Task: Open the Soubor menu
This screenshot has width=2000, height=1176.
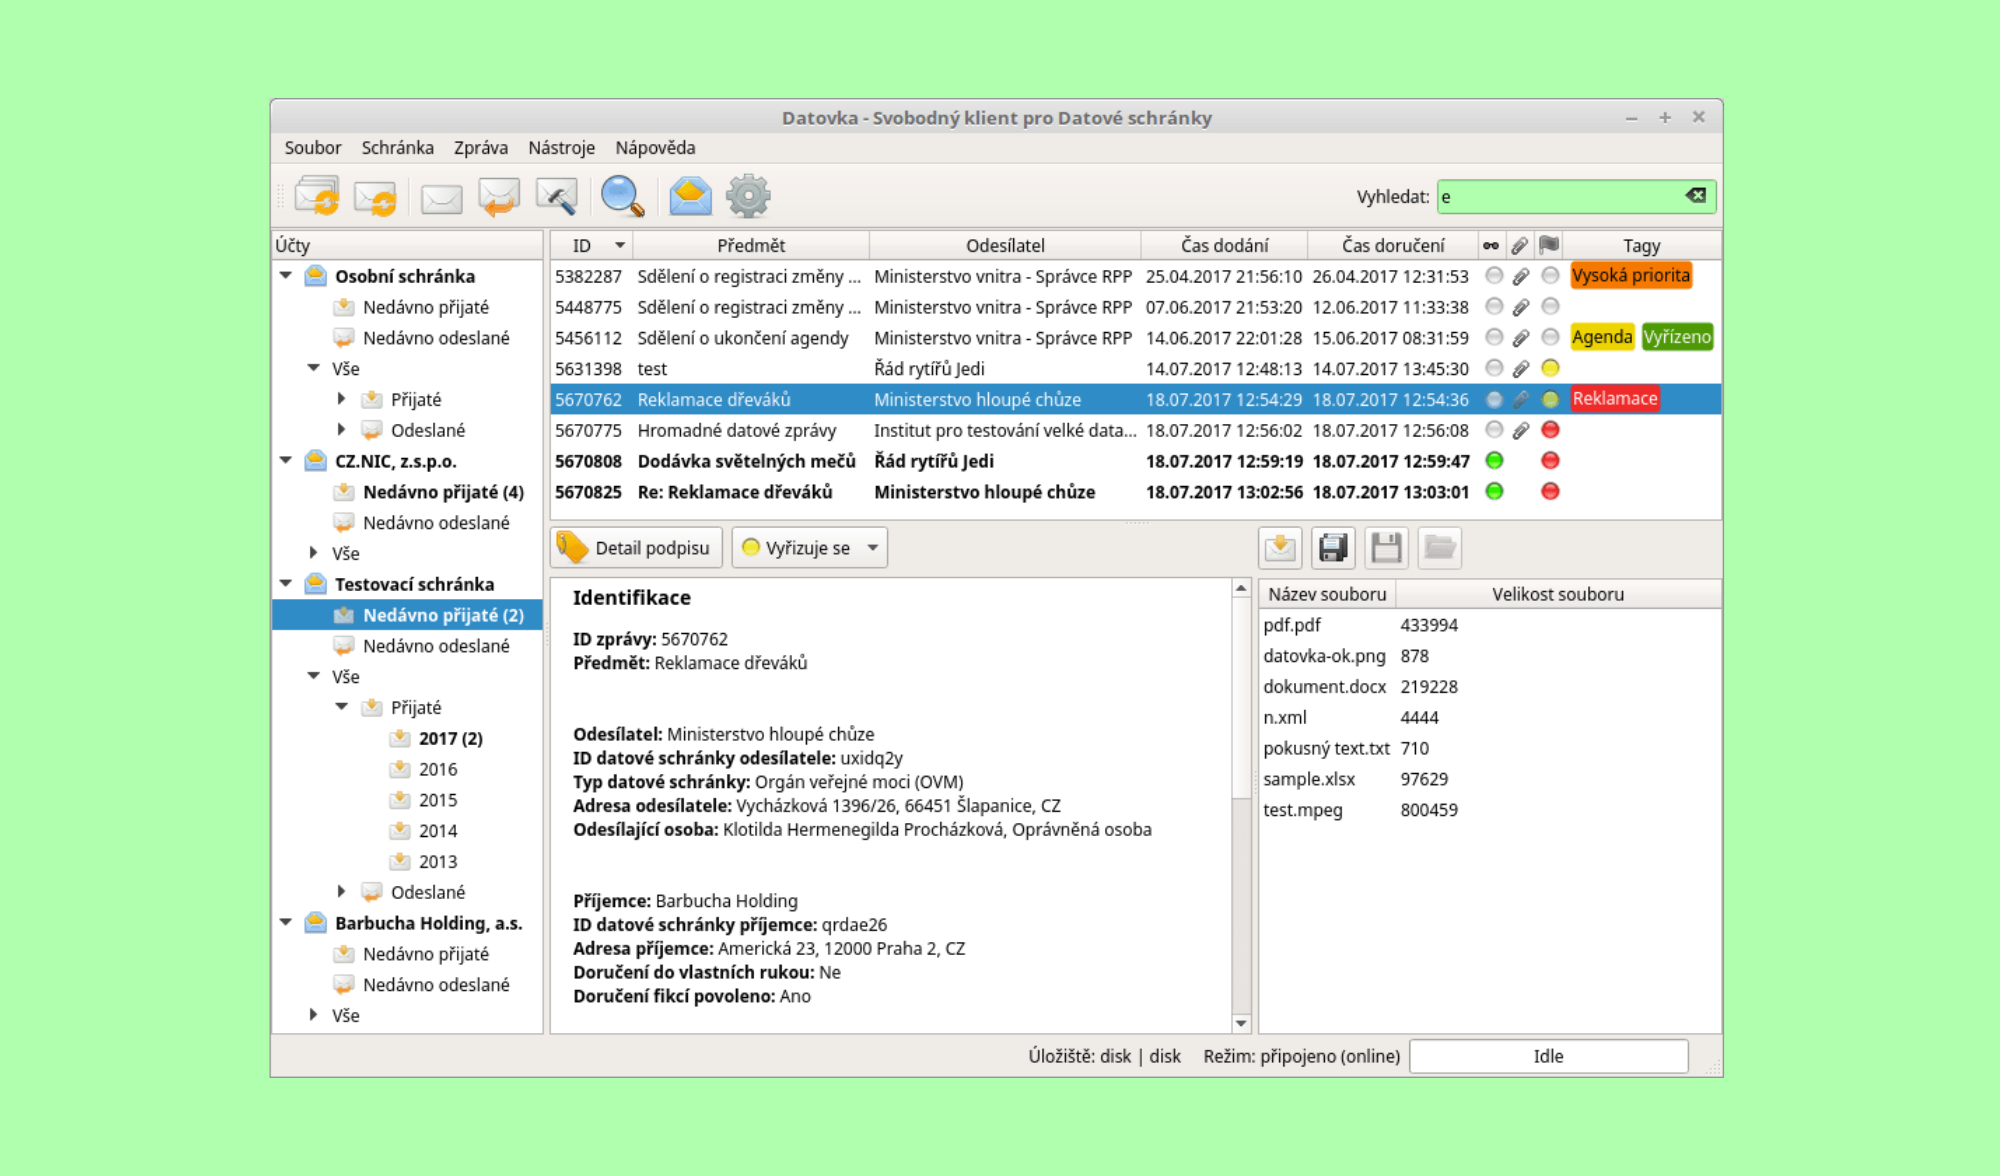Action: 313,147
